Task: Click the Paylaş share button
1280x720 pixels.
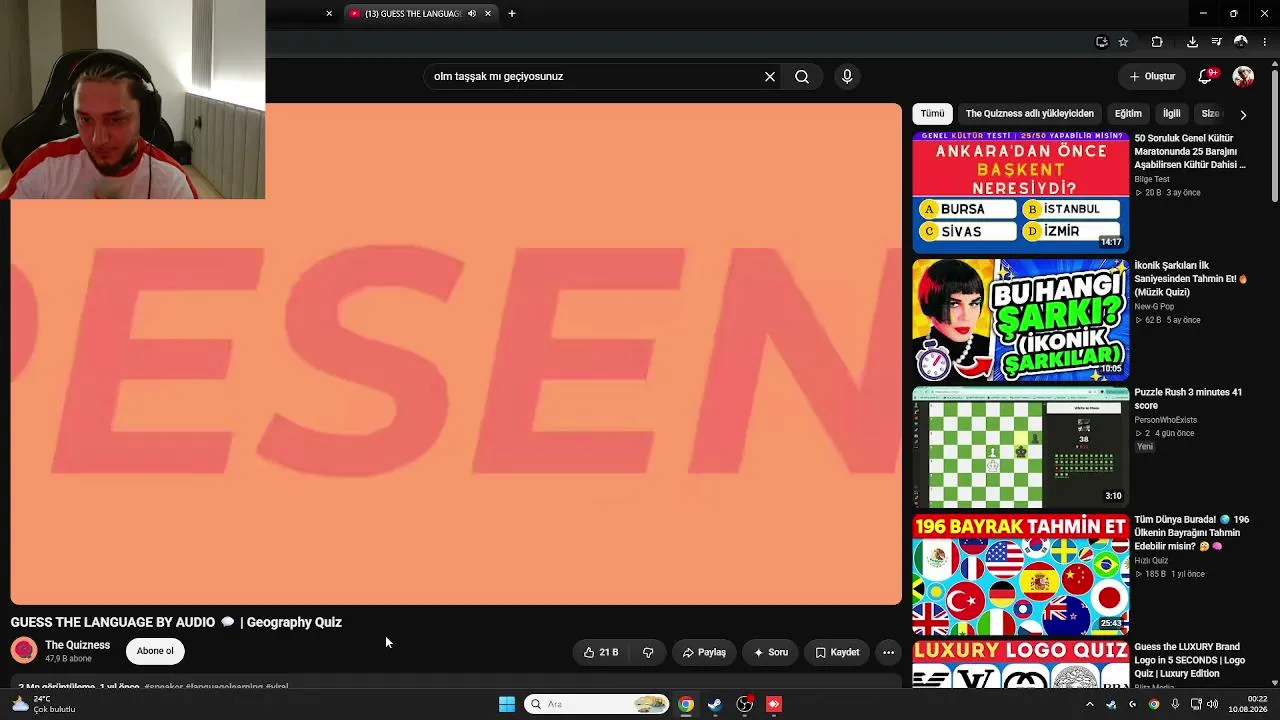Action: pos(704,652)
